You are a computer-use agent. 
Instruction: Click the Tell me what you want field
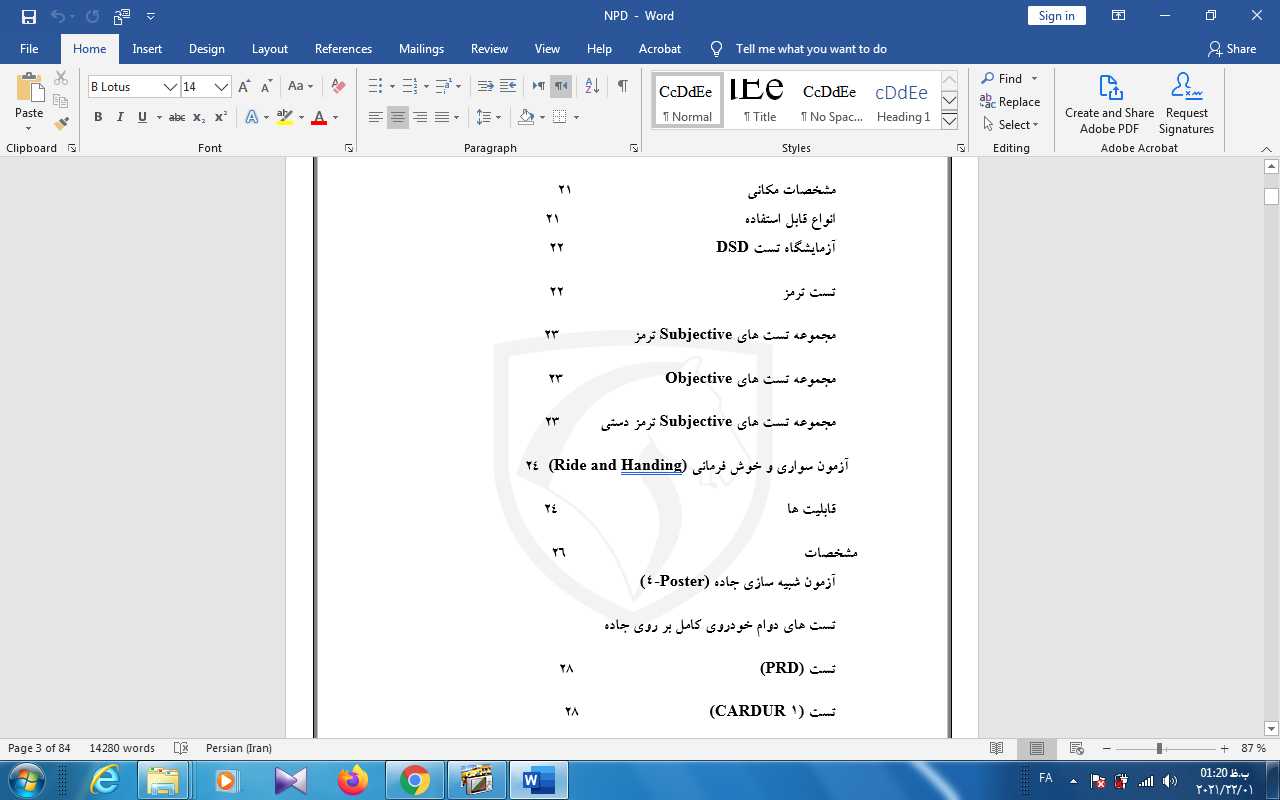(810, 49)
